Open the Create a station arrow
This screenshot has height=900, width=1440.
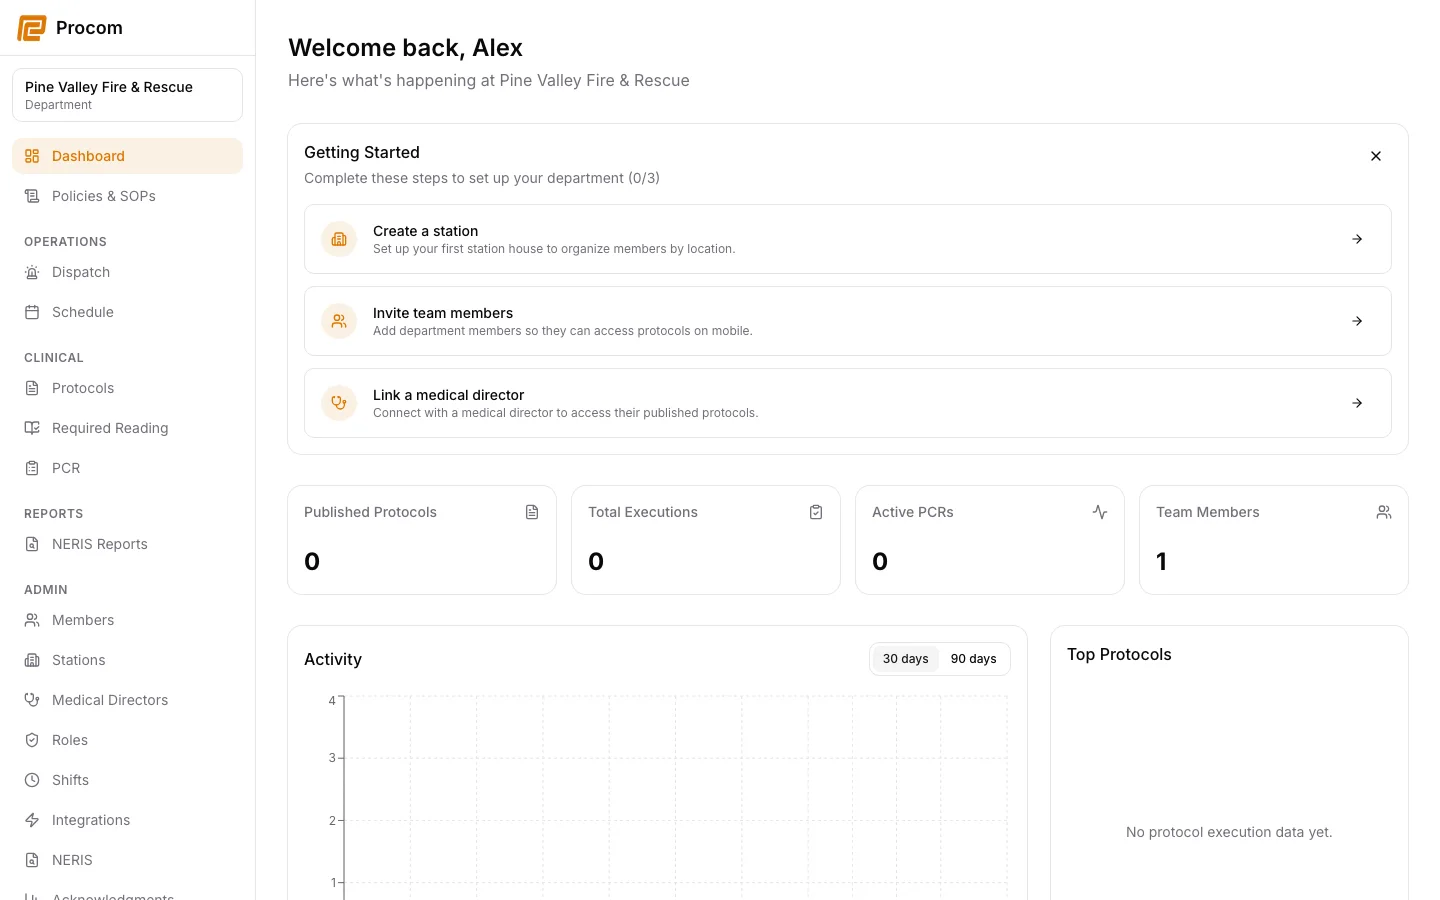click(1357, 239)
